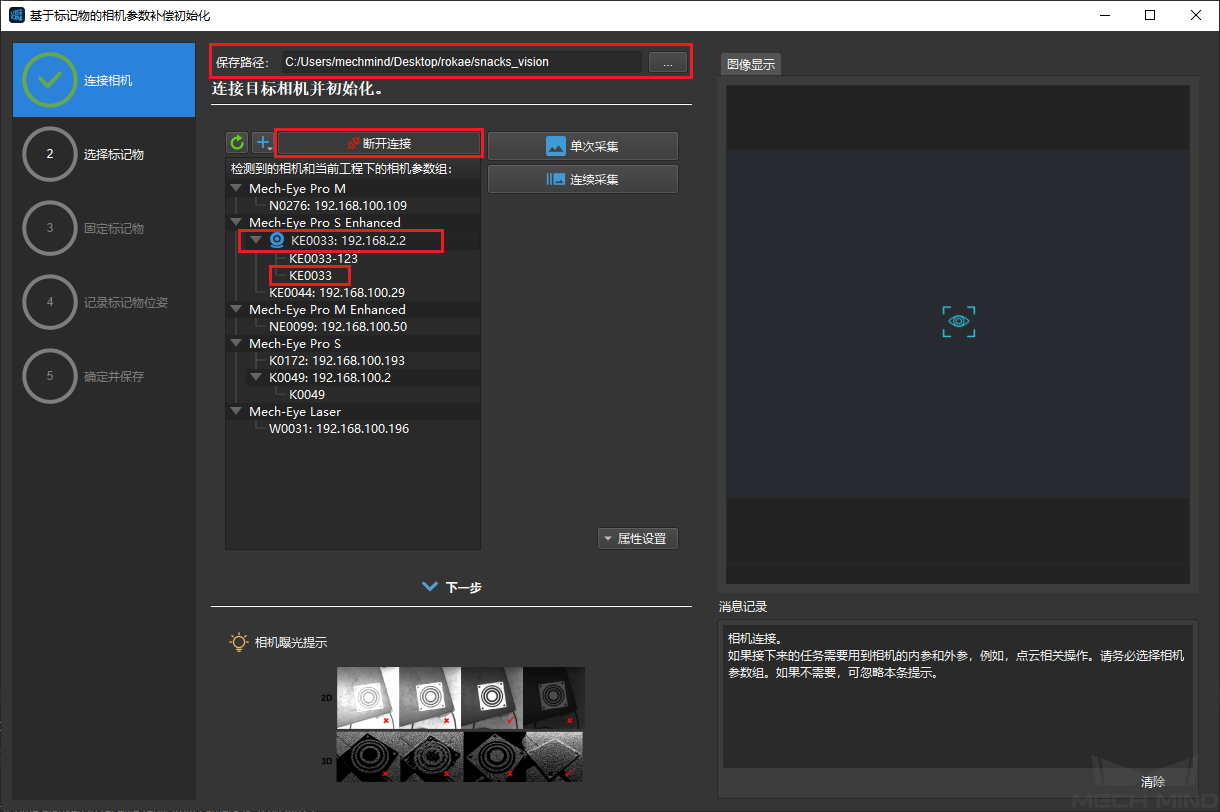This screenshot has height=812, width=1220.
Task: Click the lightbulb icon by 相机曝光提示
Action: (239, 642)
